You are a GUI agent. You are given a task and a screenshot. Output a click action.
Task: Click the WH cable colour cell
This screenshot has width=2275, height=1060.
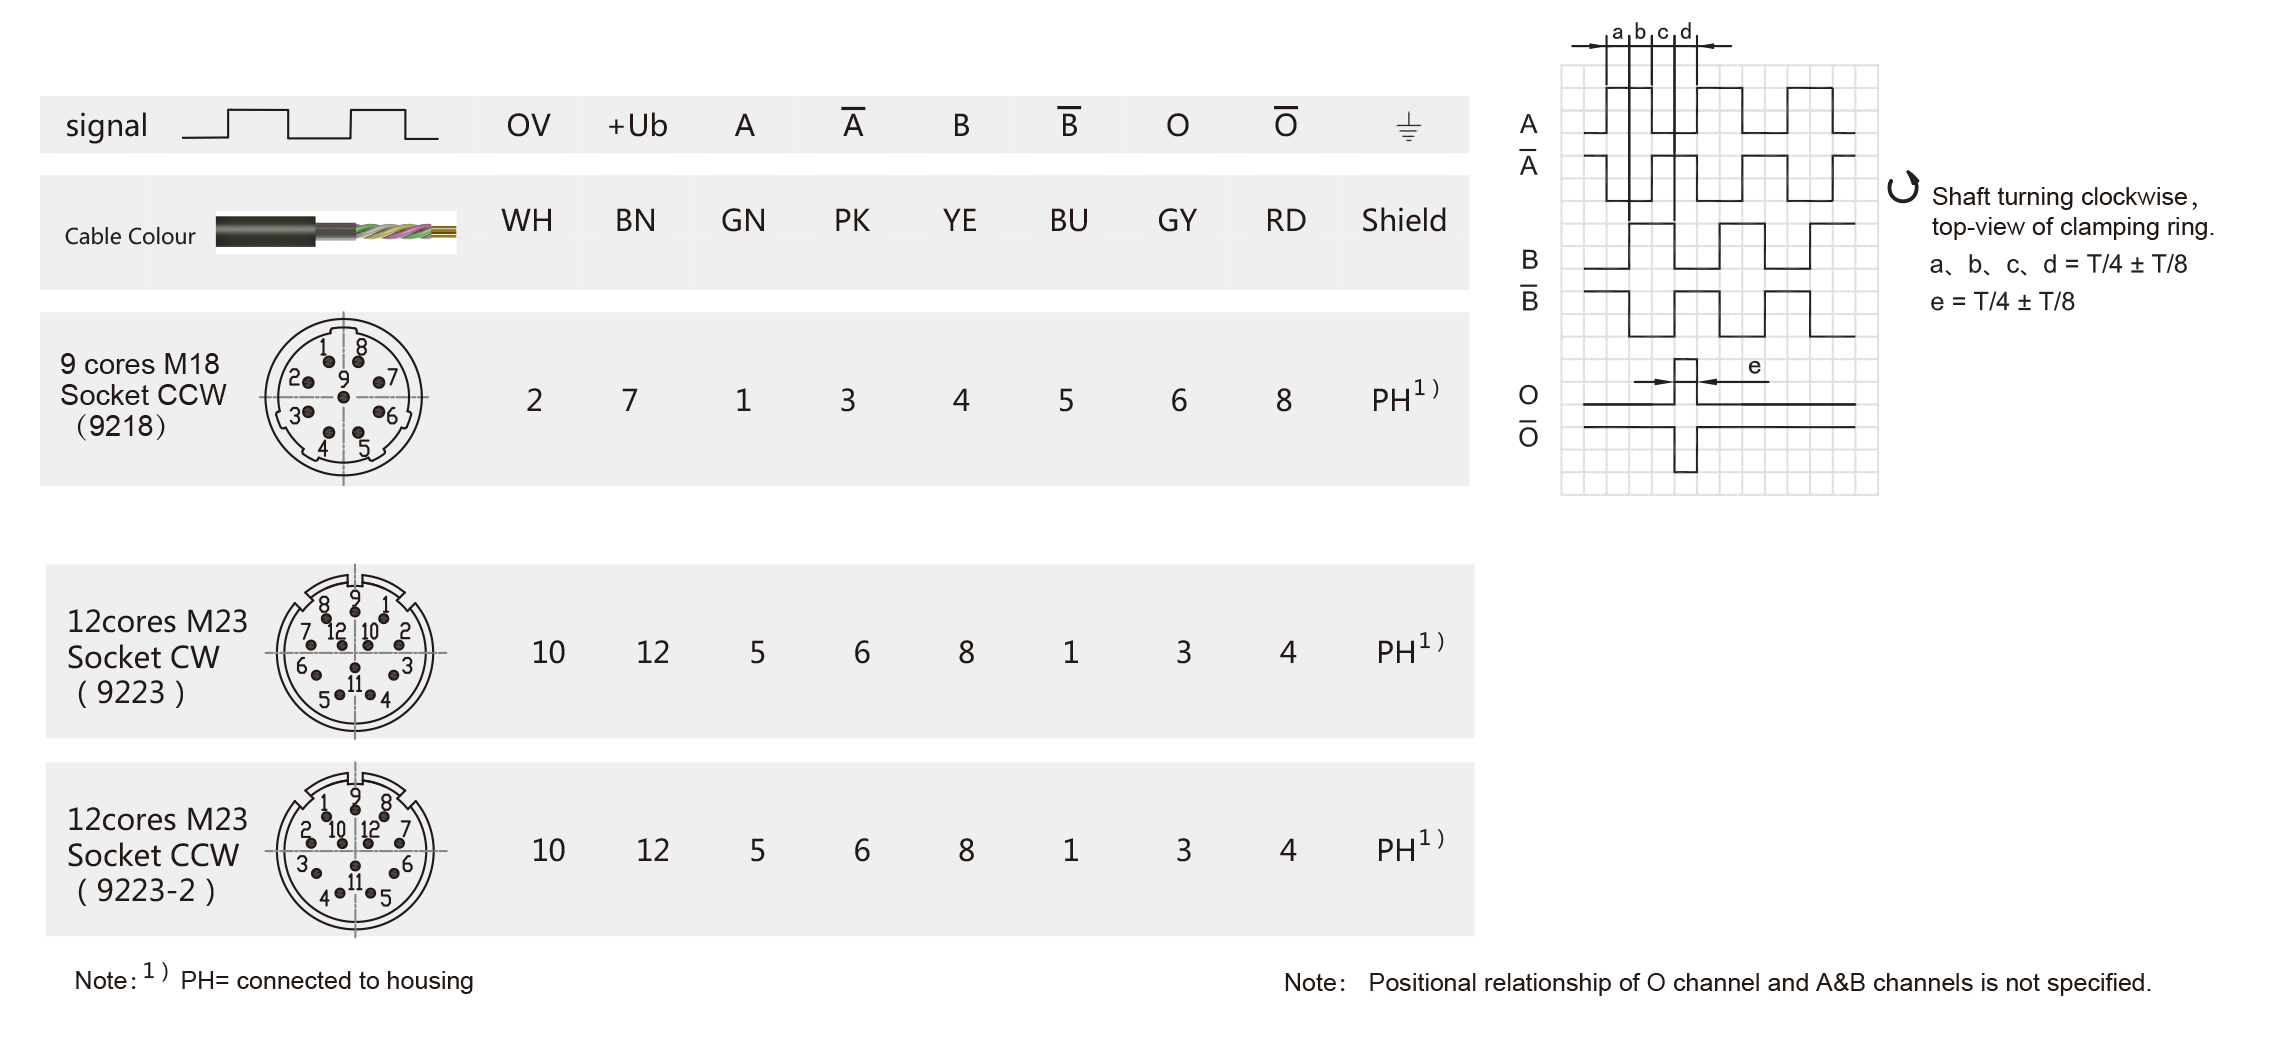point(527,220)
